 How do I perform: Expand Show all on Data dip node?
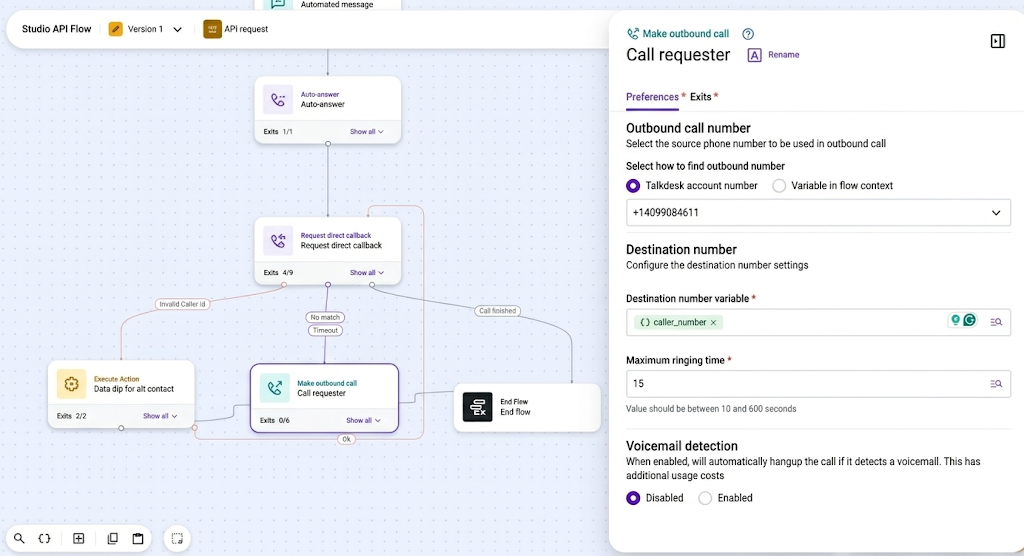point(160,416)
